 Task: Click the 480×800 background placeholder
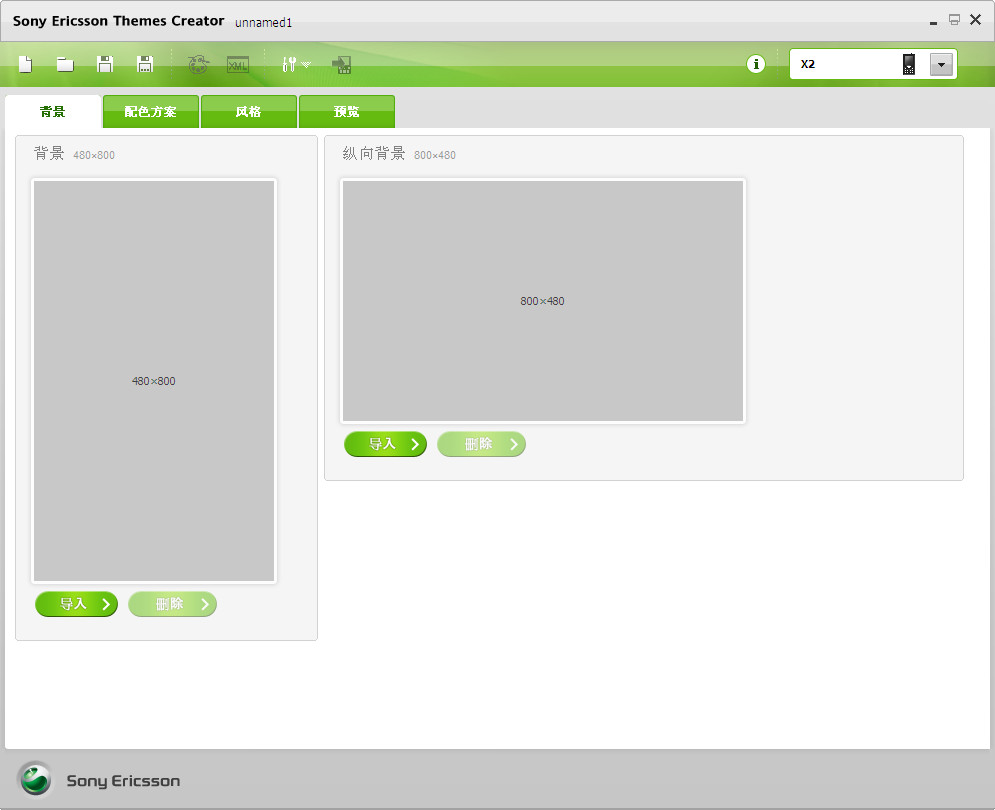click(x=153, y=380)
